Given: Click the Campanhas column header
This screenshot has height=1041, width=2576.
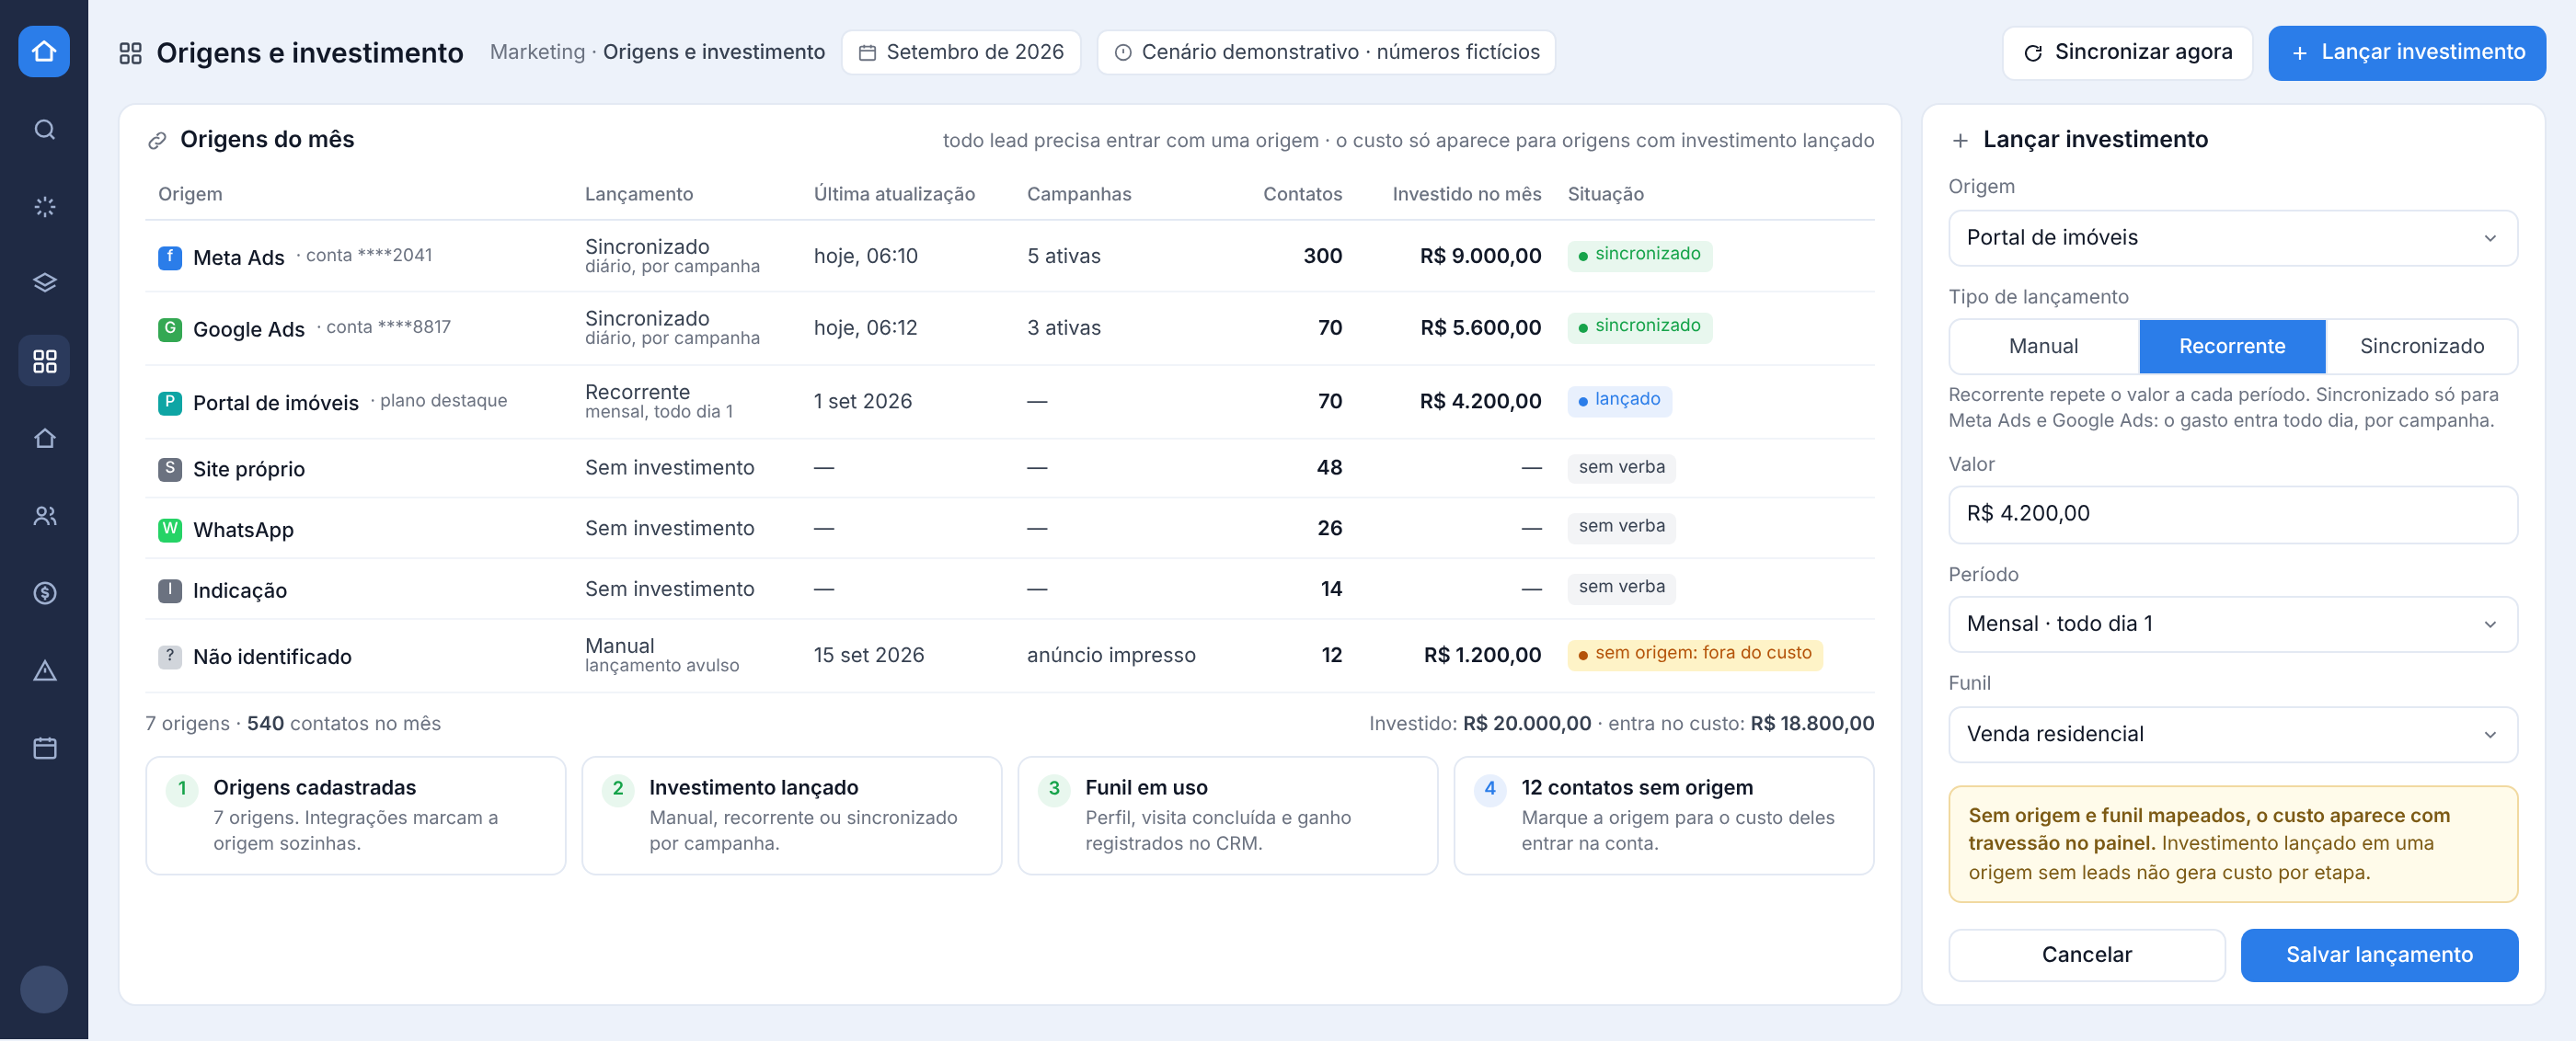Looking at the screenshot, I should (x=1079, y=194).
